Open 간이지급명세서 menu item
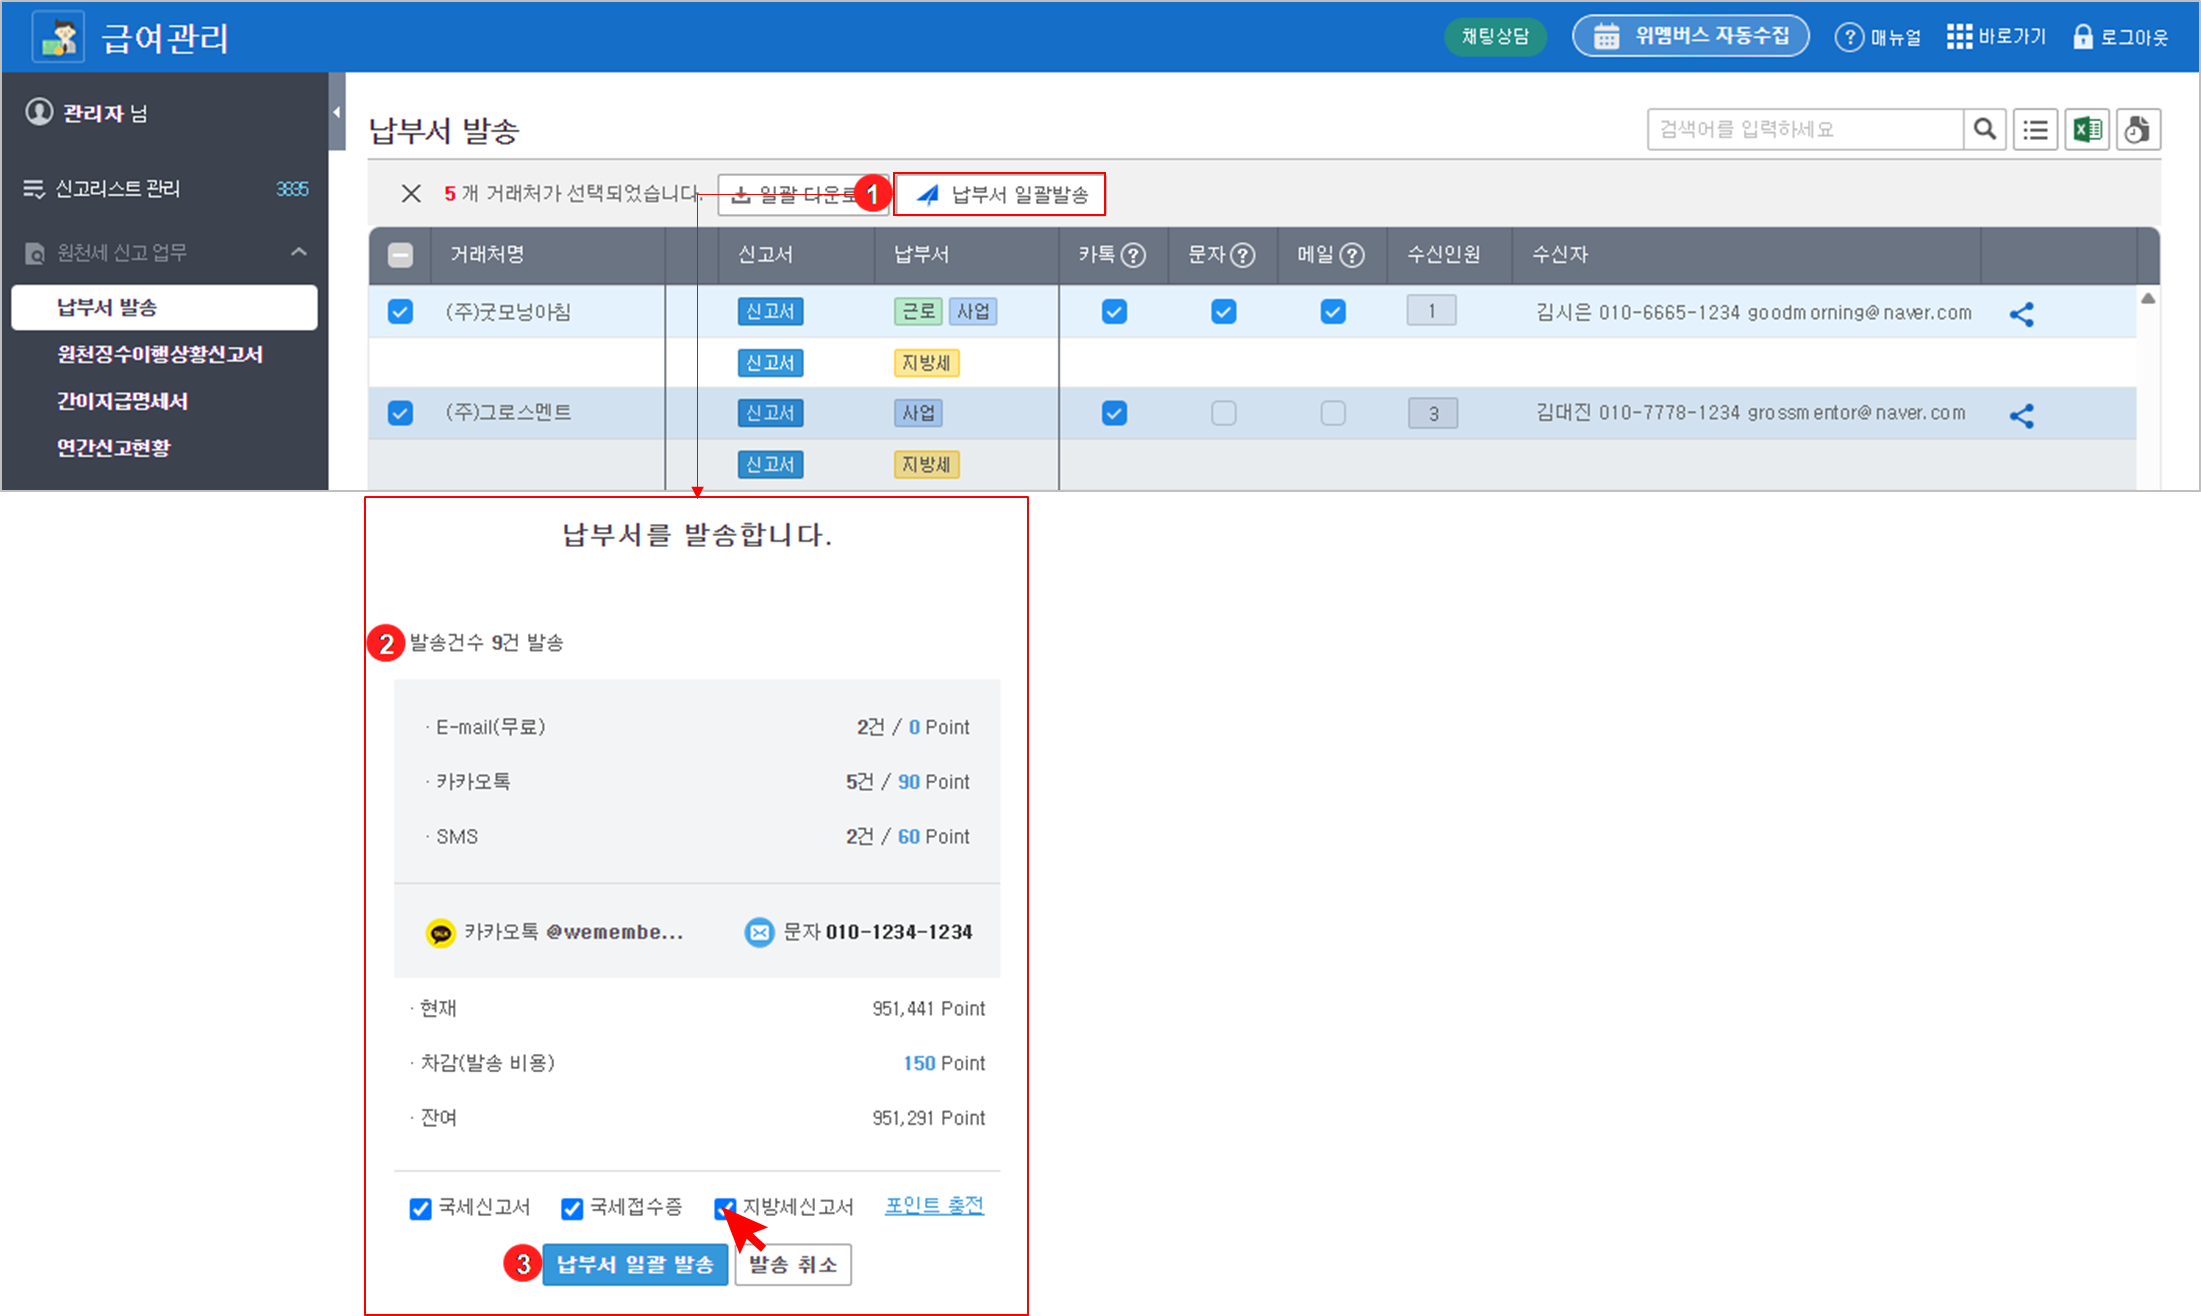Screen dimensions: 2201x1316 click(122, 401)
